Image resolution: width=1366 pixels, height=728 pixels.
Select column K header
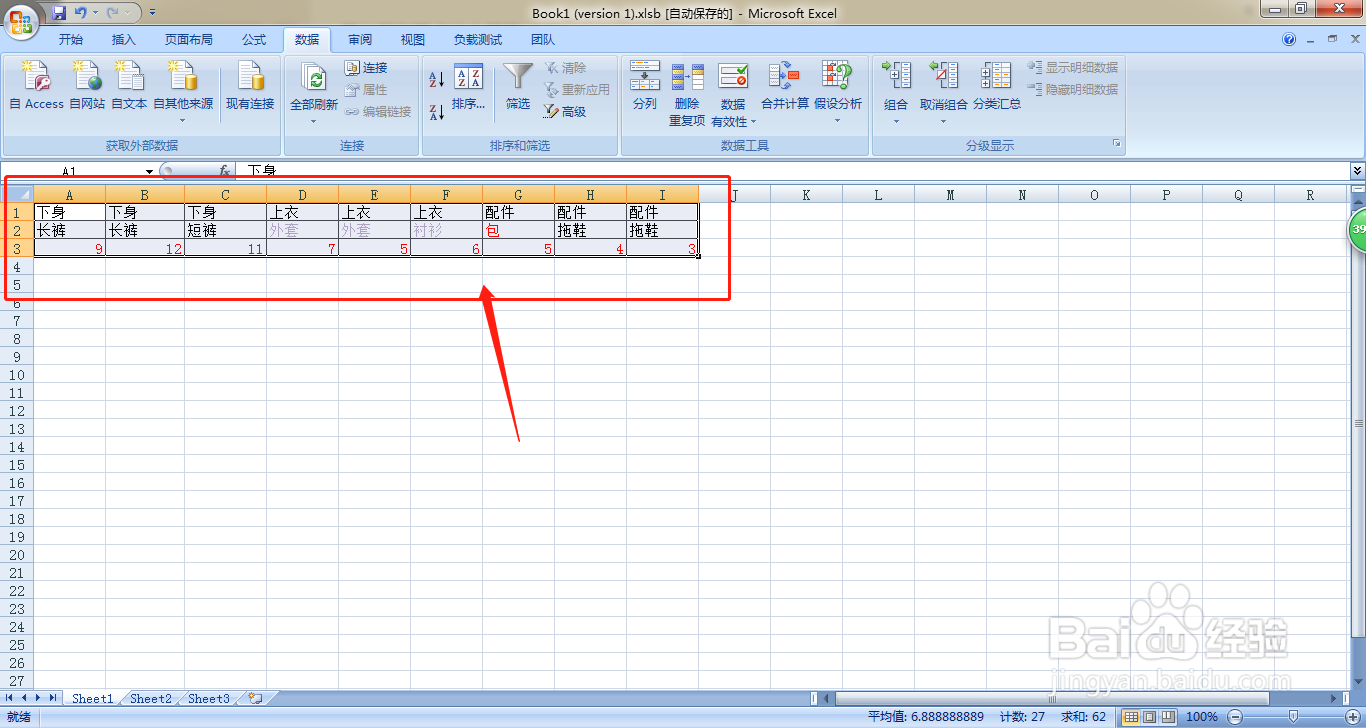tap(806, 195)
